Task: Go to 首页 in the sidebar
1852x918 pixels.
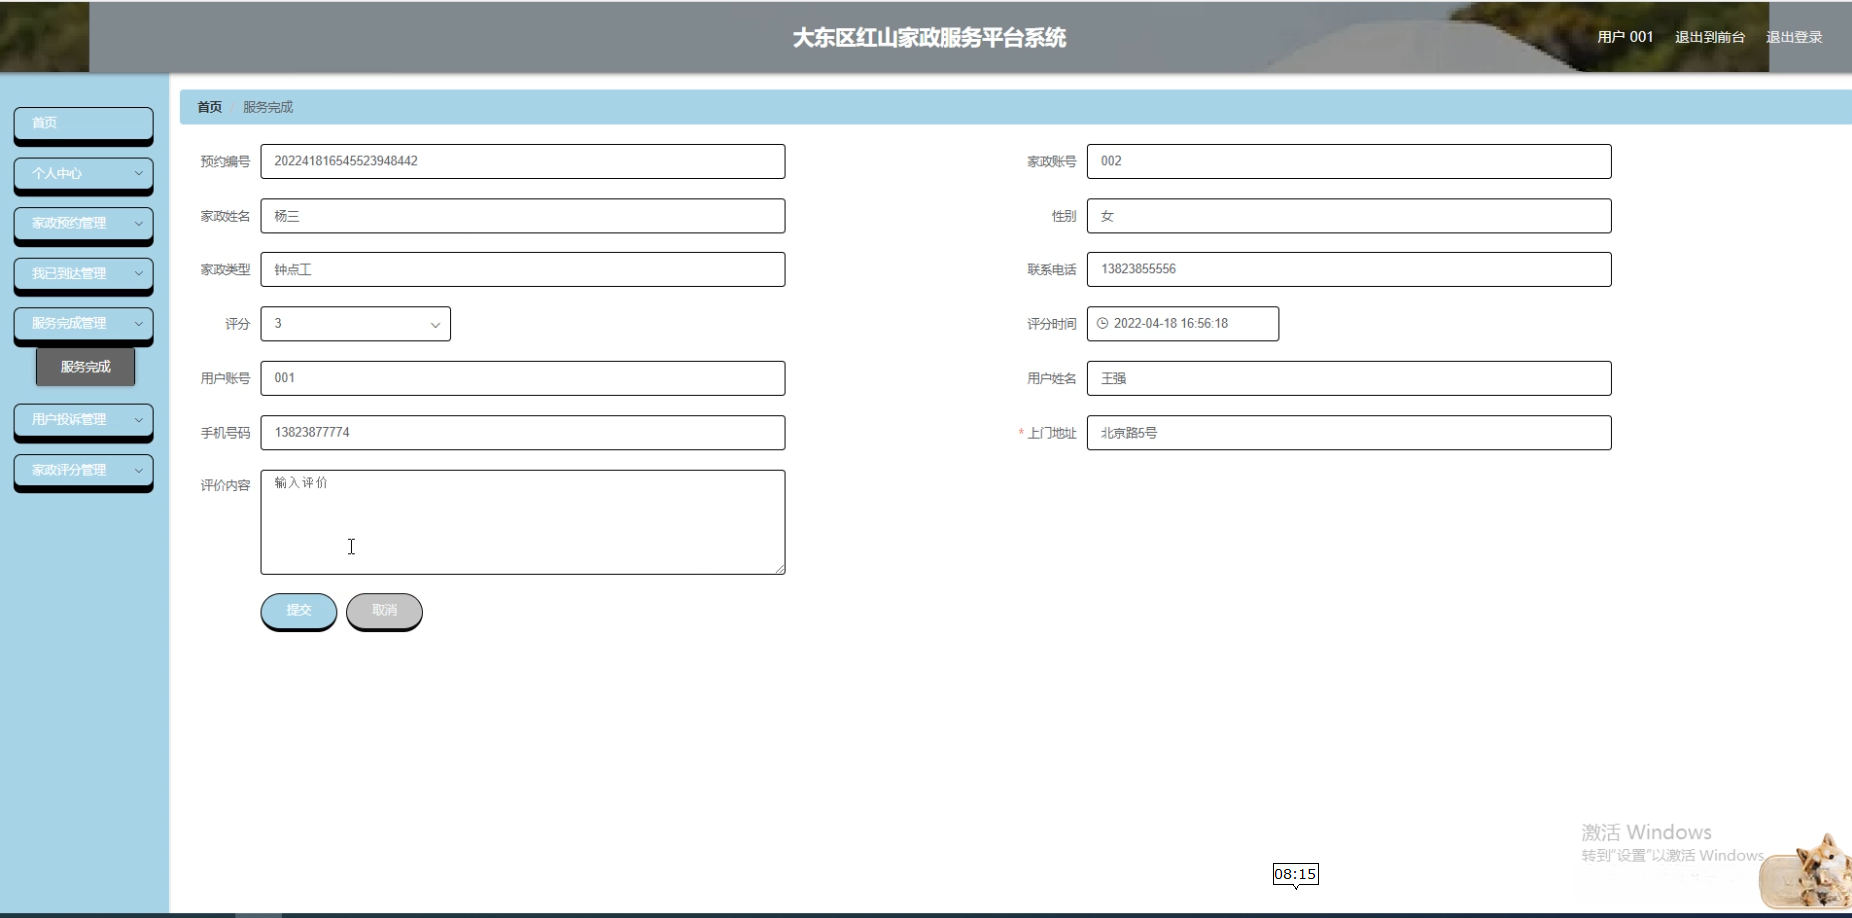Action: tap(83, 123)
